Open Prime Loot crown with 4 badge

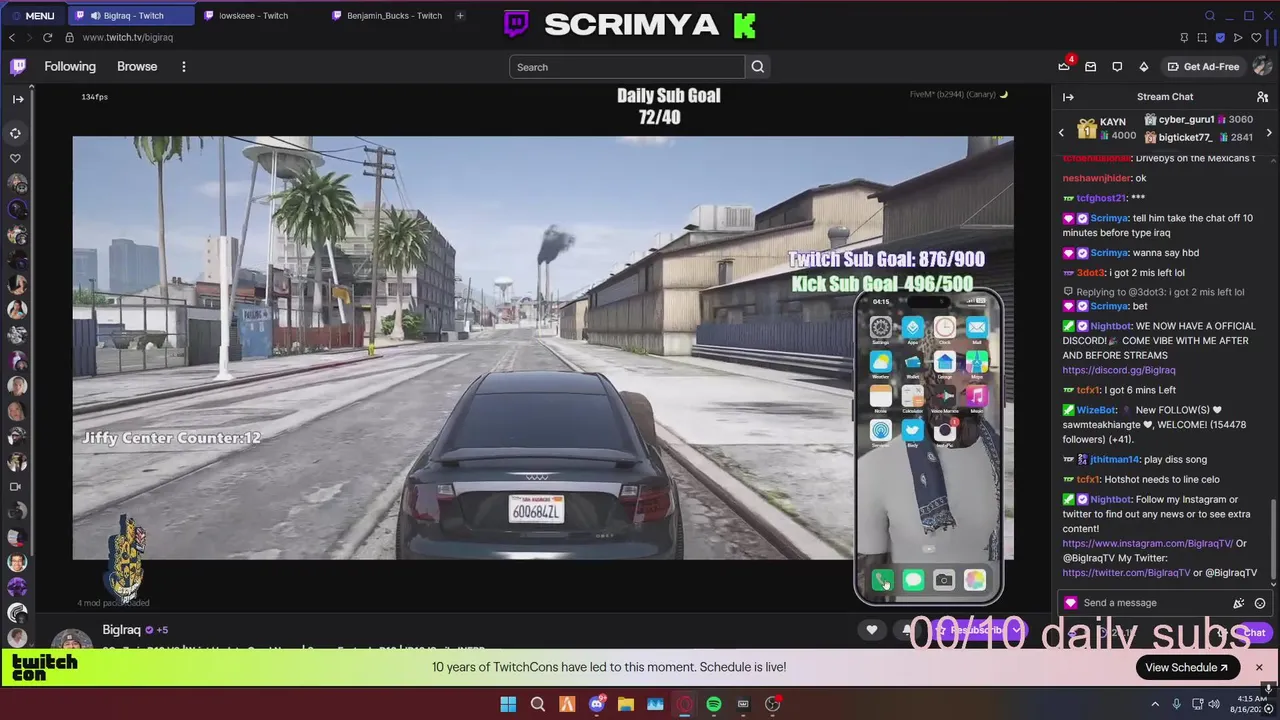[x=1064, y=66]
